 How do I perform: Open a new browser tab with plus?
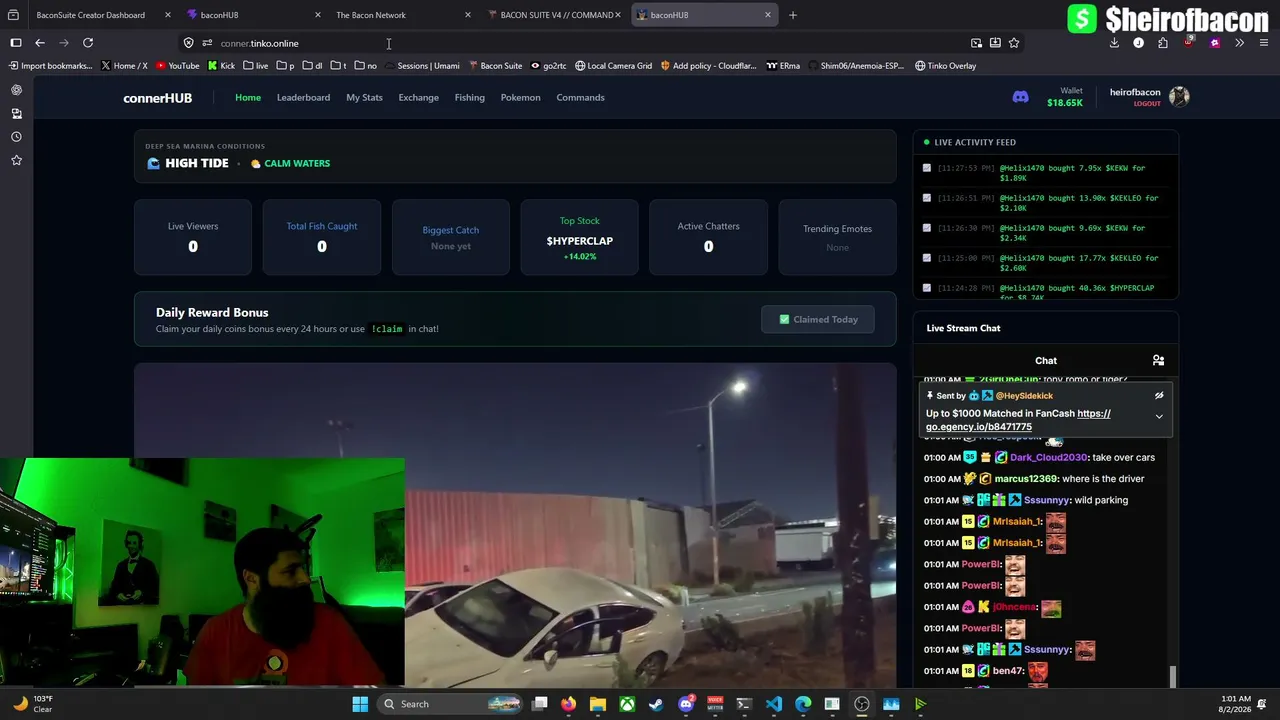[793, 15]
